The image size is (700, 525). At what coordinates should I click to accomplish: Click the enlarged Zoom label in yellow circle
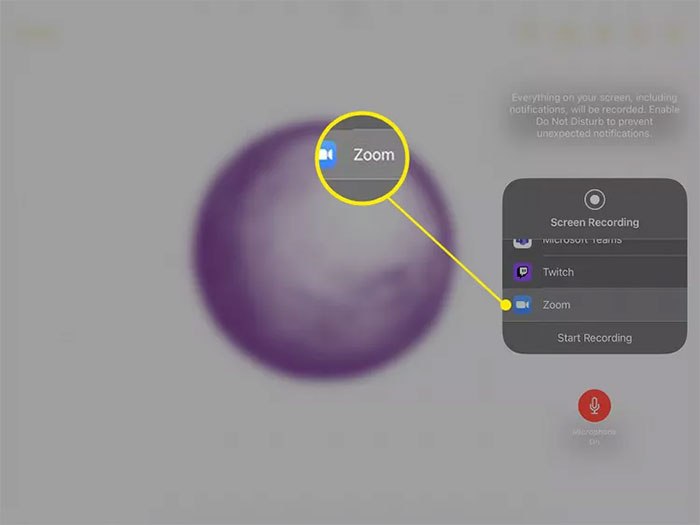[374, 155]
